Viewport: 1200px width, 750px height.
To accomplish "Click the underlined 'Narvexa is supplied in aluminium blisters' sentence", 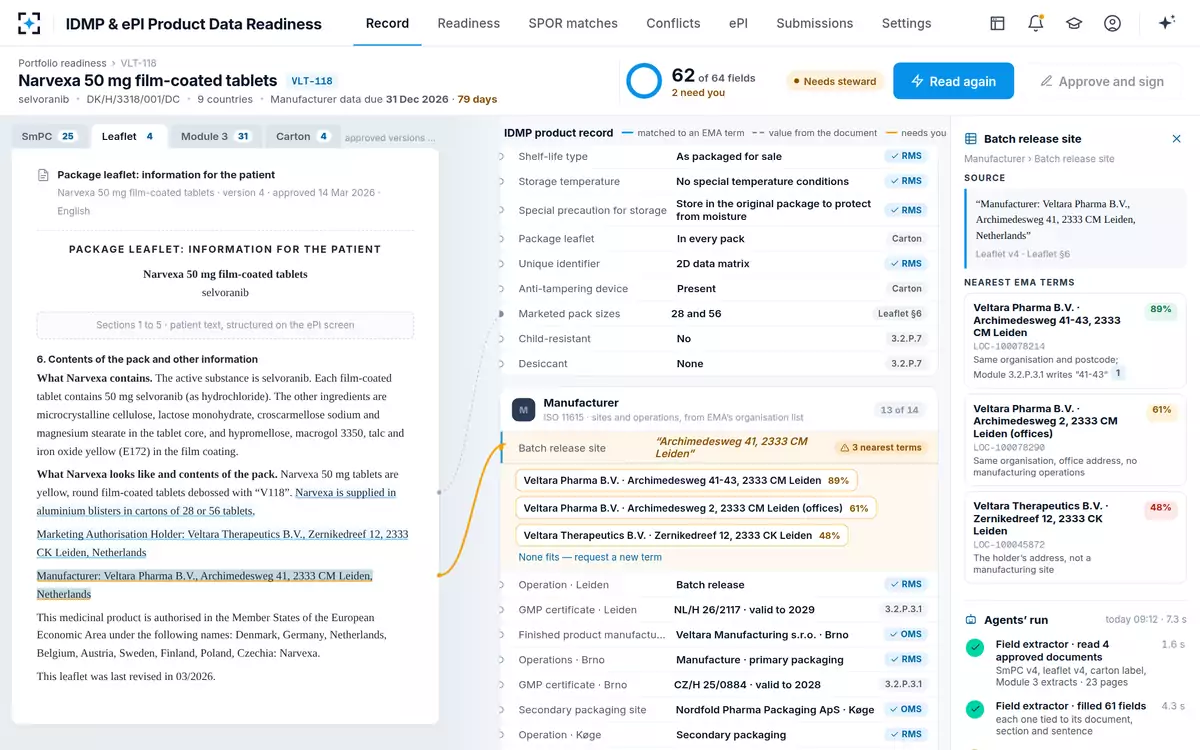I will coord(215,501).
